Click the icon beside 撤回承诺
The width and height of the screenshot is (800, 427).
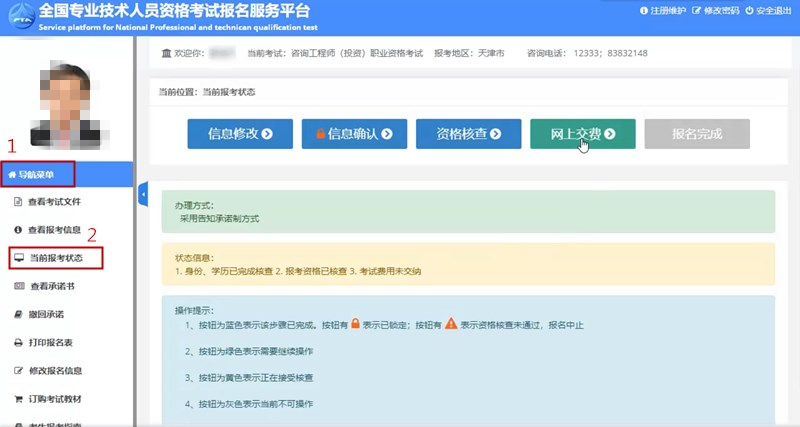coord(18,314)
